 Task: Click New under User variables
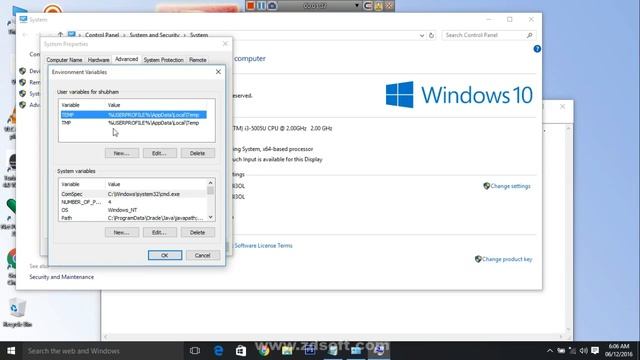point(122,153)
